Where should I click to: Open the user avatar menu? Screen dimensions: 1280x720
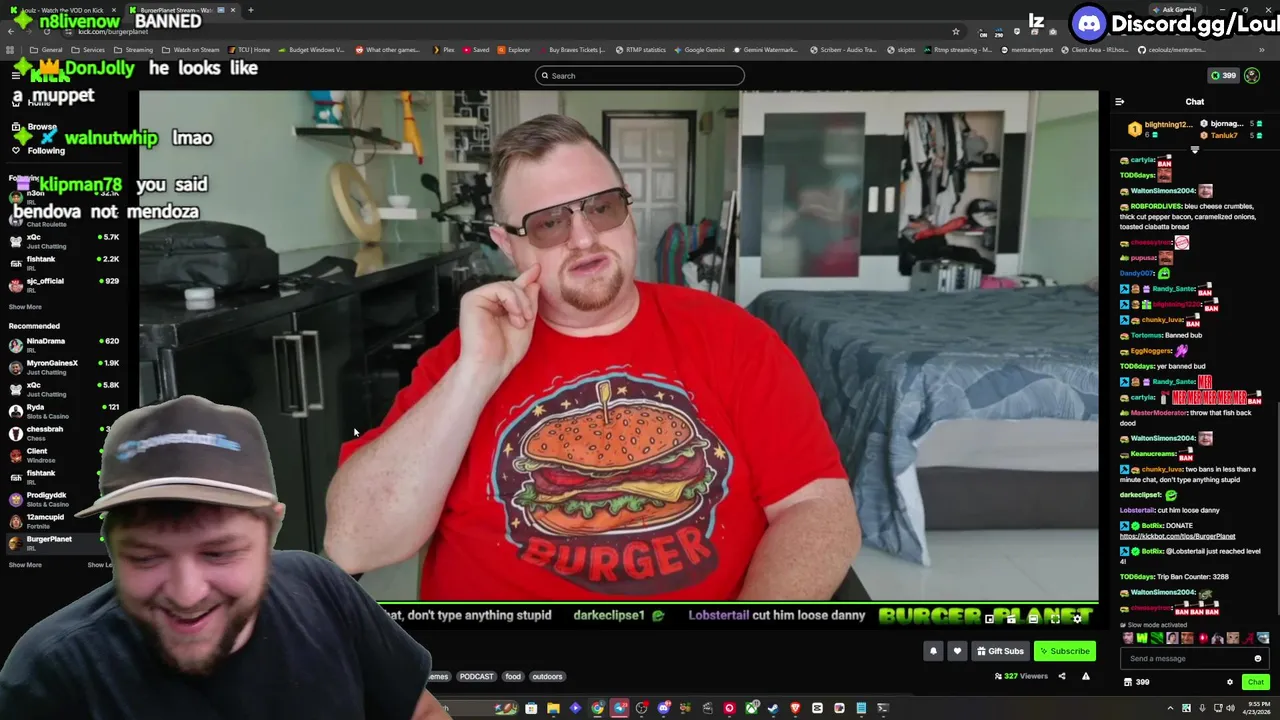[1252, 75]
